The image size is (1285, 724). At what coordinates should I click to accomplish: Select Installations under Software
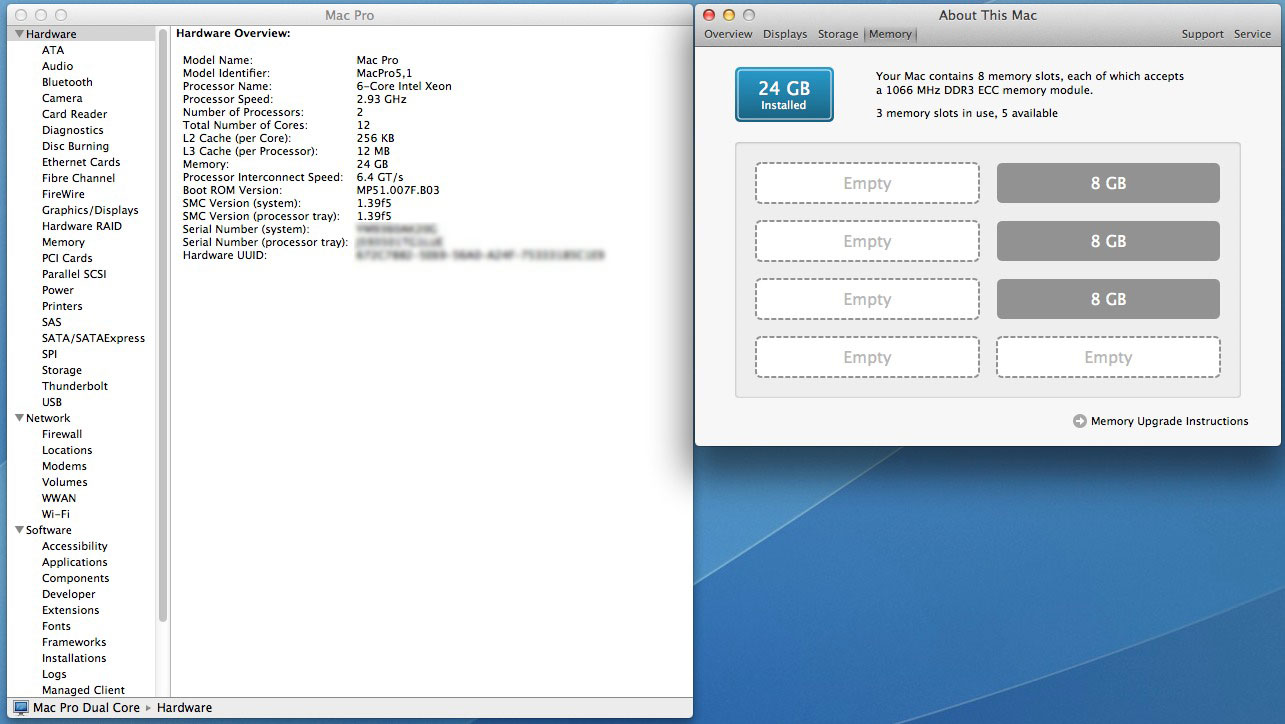pos(74,658)
